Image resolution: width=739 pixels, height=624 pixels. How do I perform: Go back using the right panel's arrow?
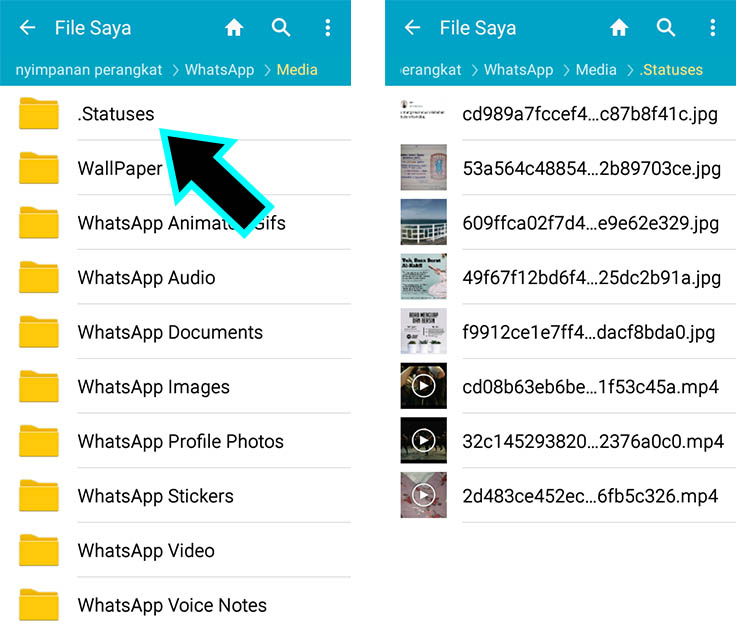[x=412, y=28]
